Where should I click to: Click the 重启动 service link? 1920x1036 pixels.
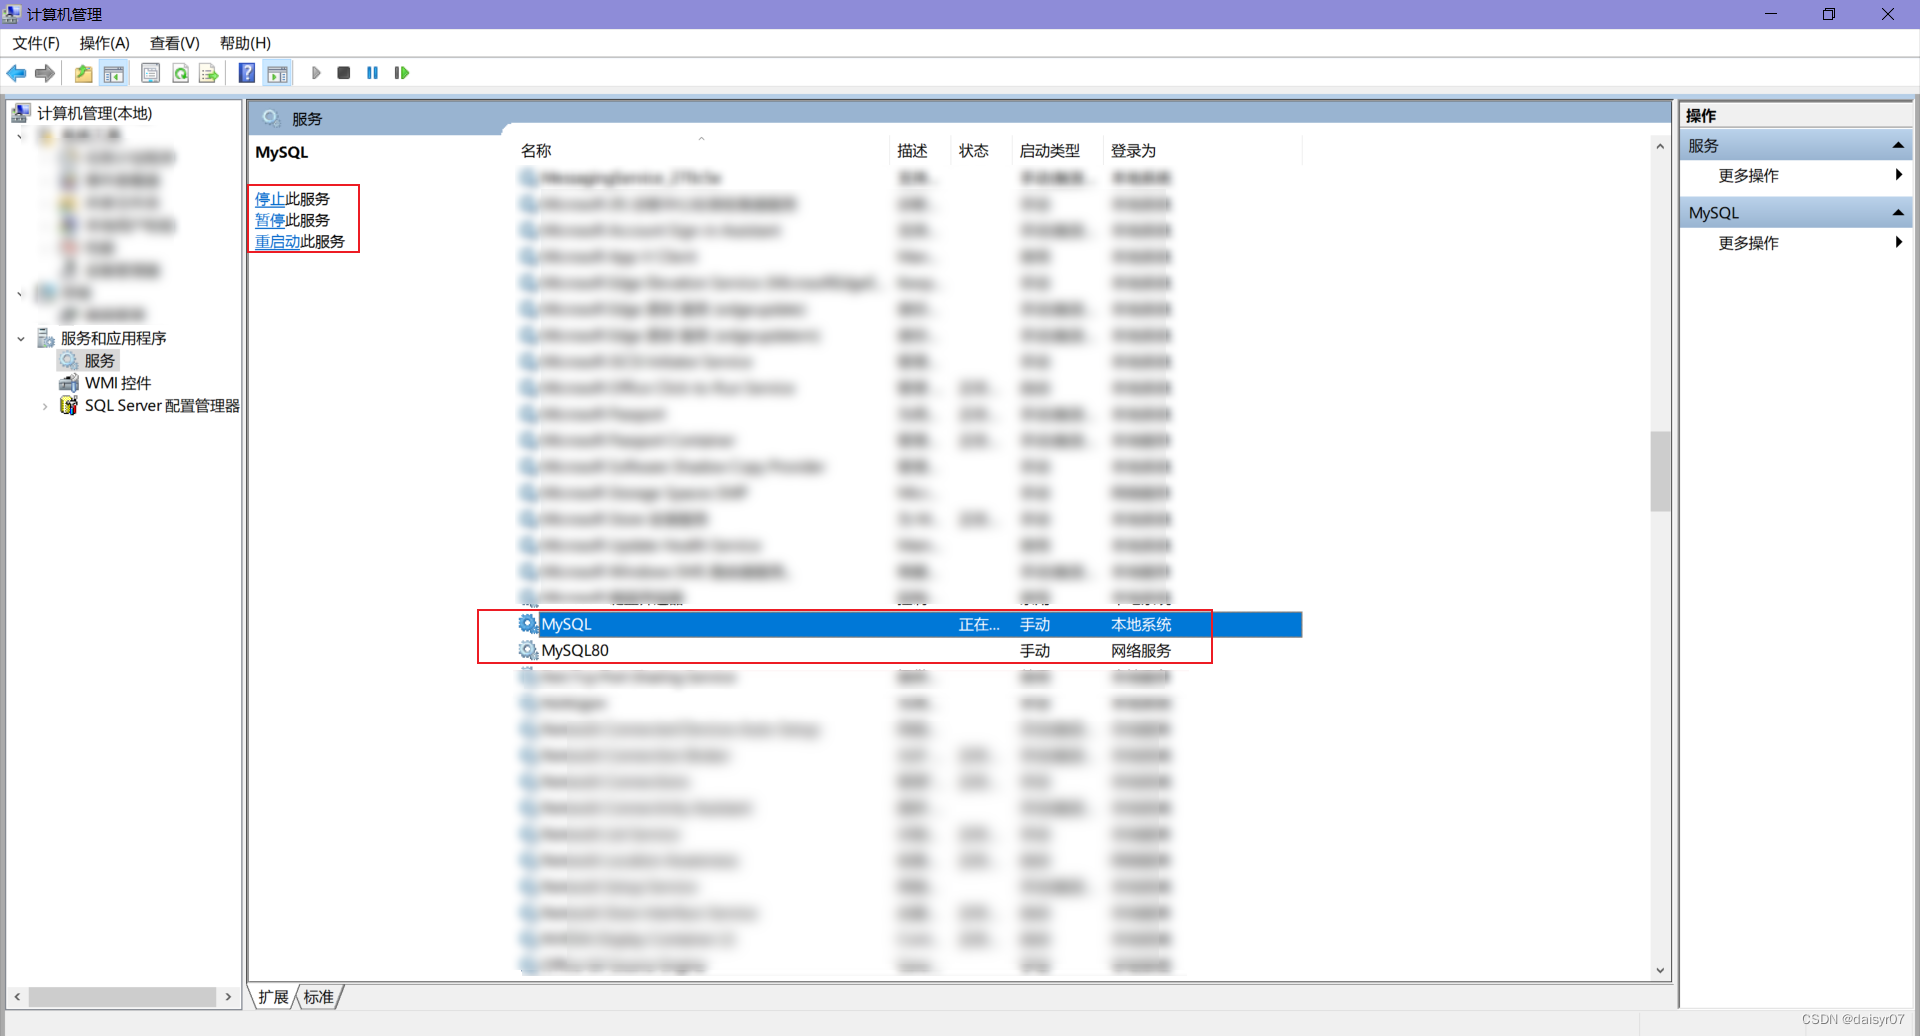(278, 241)
